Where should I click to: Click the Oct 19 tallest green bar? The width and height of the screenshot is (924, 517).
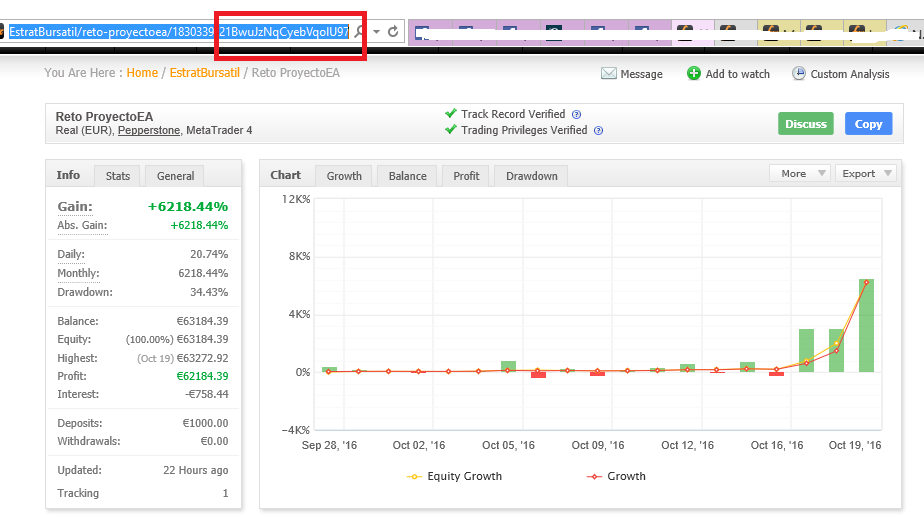pyautogui.click(x=866, y=325)
